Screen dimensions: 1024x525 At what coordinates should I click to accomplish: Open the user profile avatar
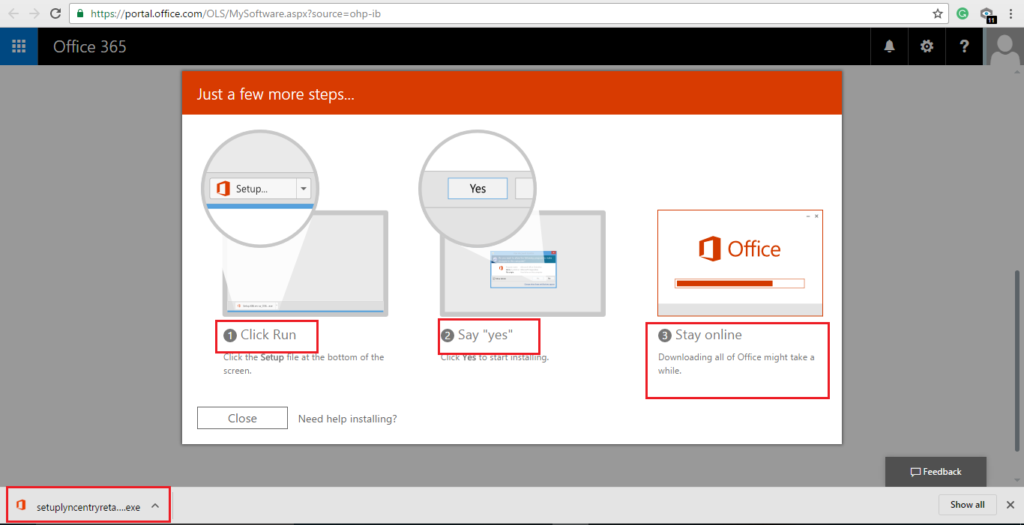(1004, 46)
